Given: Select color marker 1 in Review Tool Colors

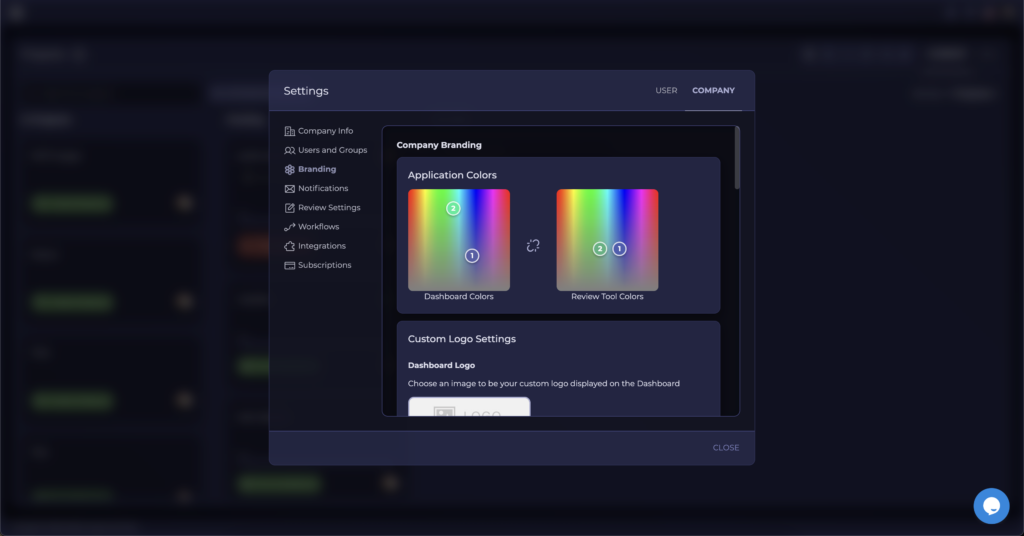Looking at the screenshot, I should 619,249.
